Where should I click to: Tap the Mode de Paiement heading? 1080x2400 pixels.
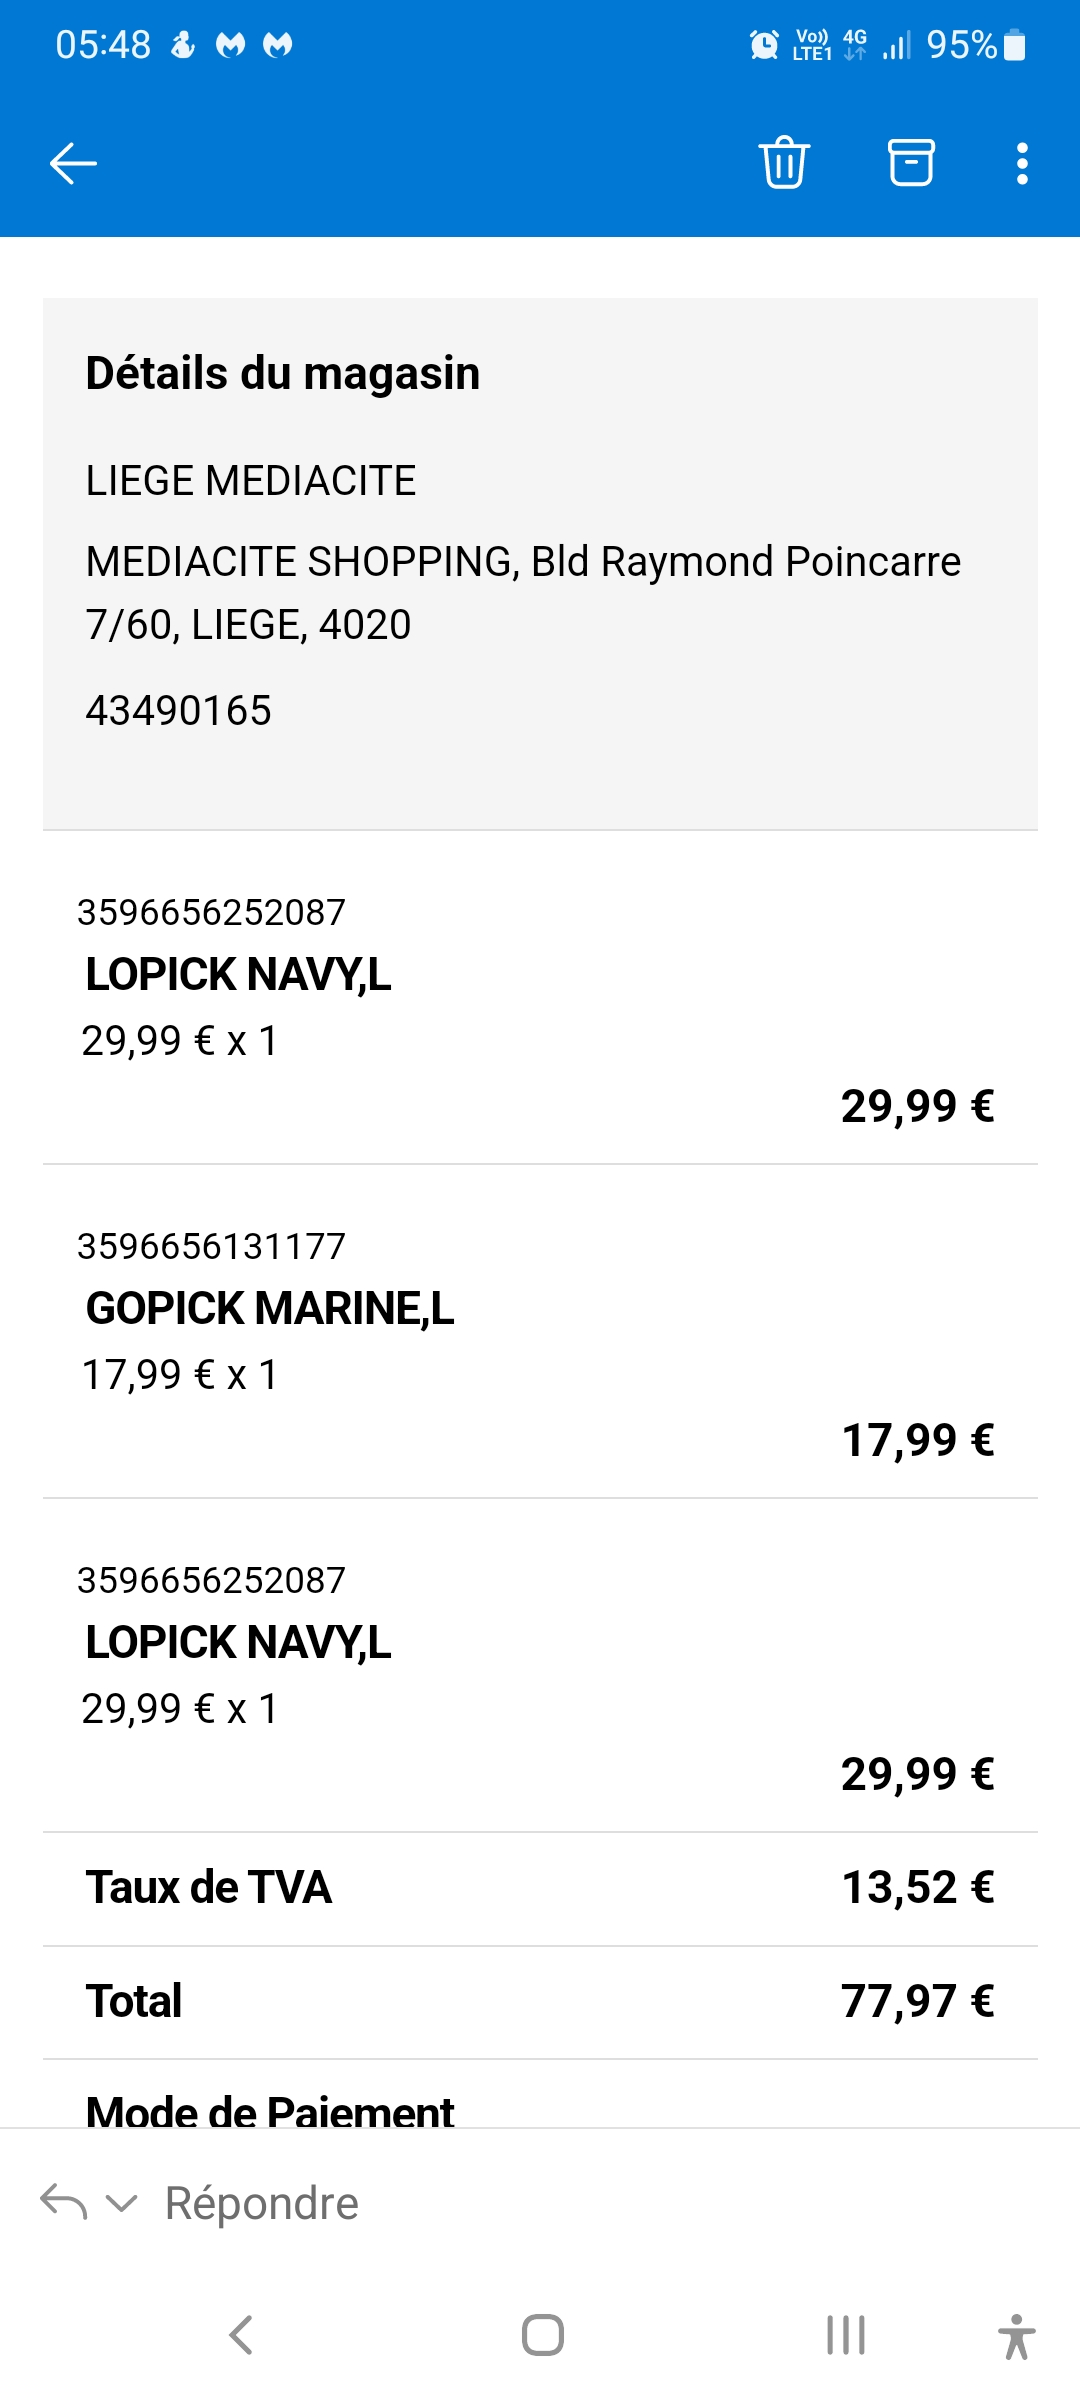click(x=270, y=2110)
